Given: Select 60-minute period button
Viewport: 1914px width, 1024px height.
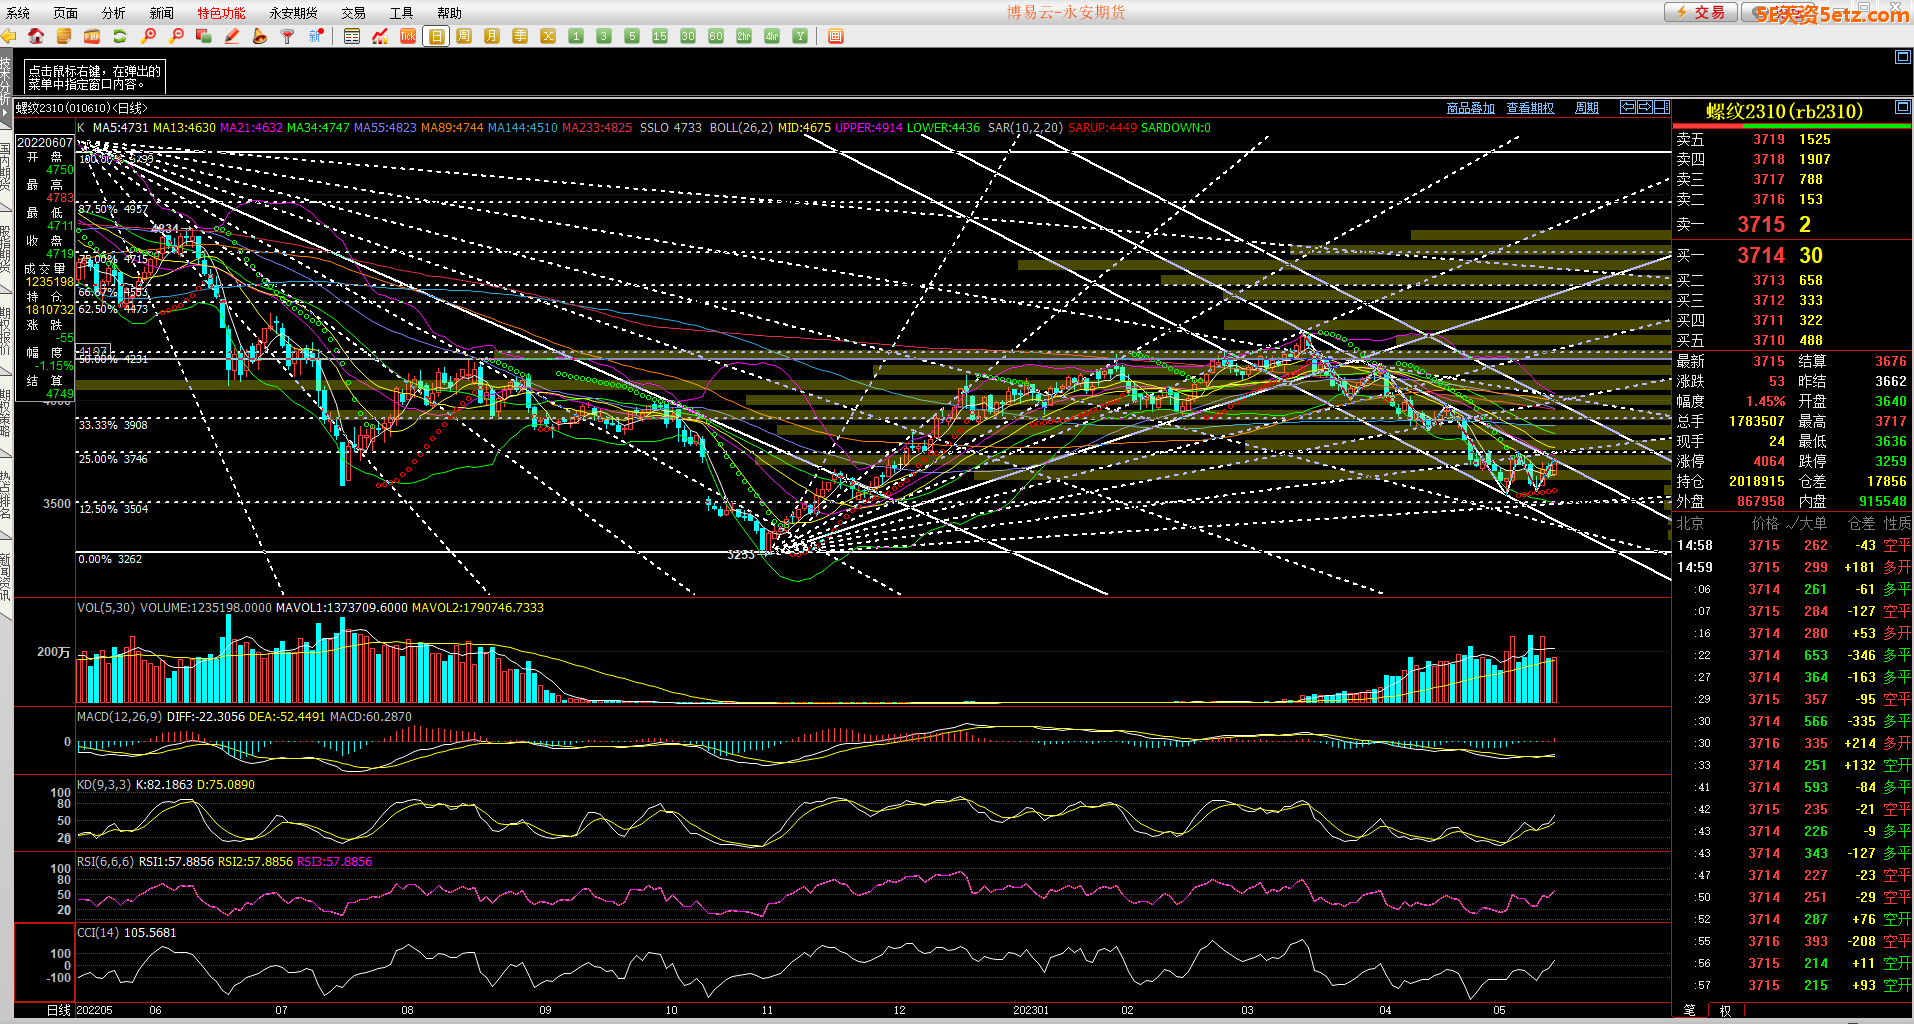Looking at the screenshot, I should point(716,36).
